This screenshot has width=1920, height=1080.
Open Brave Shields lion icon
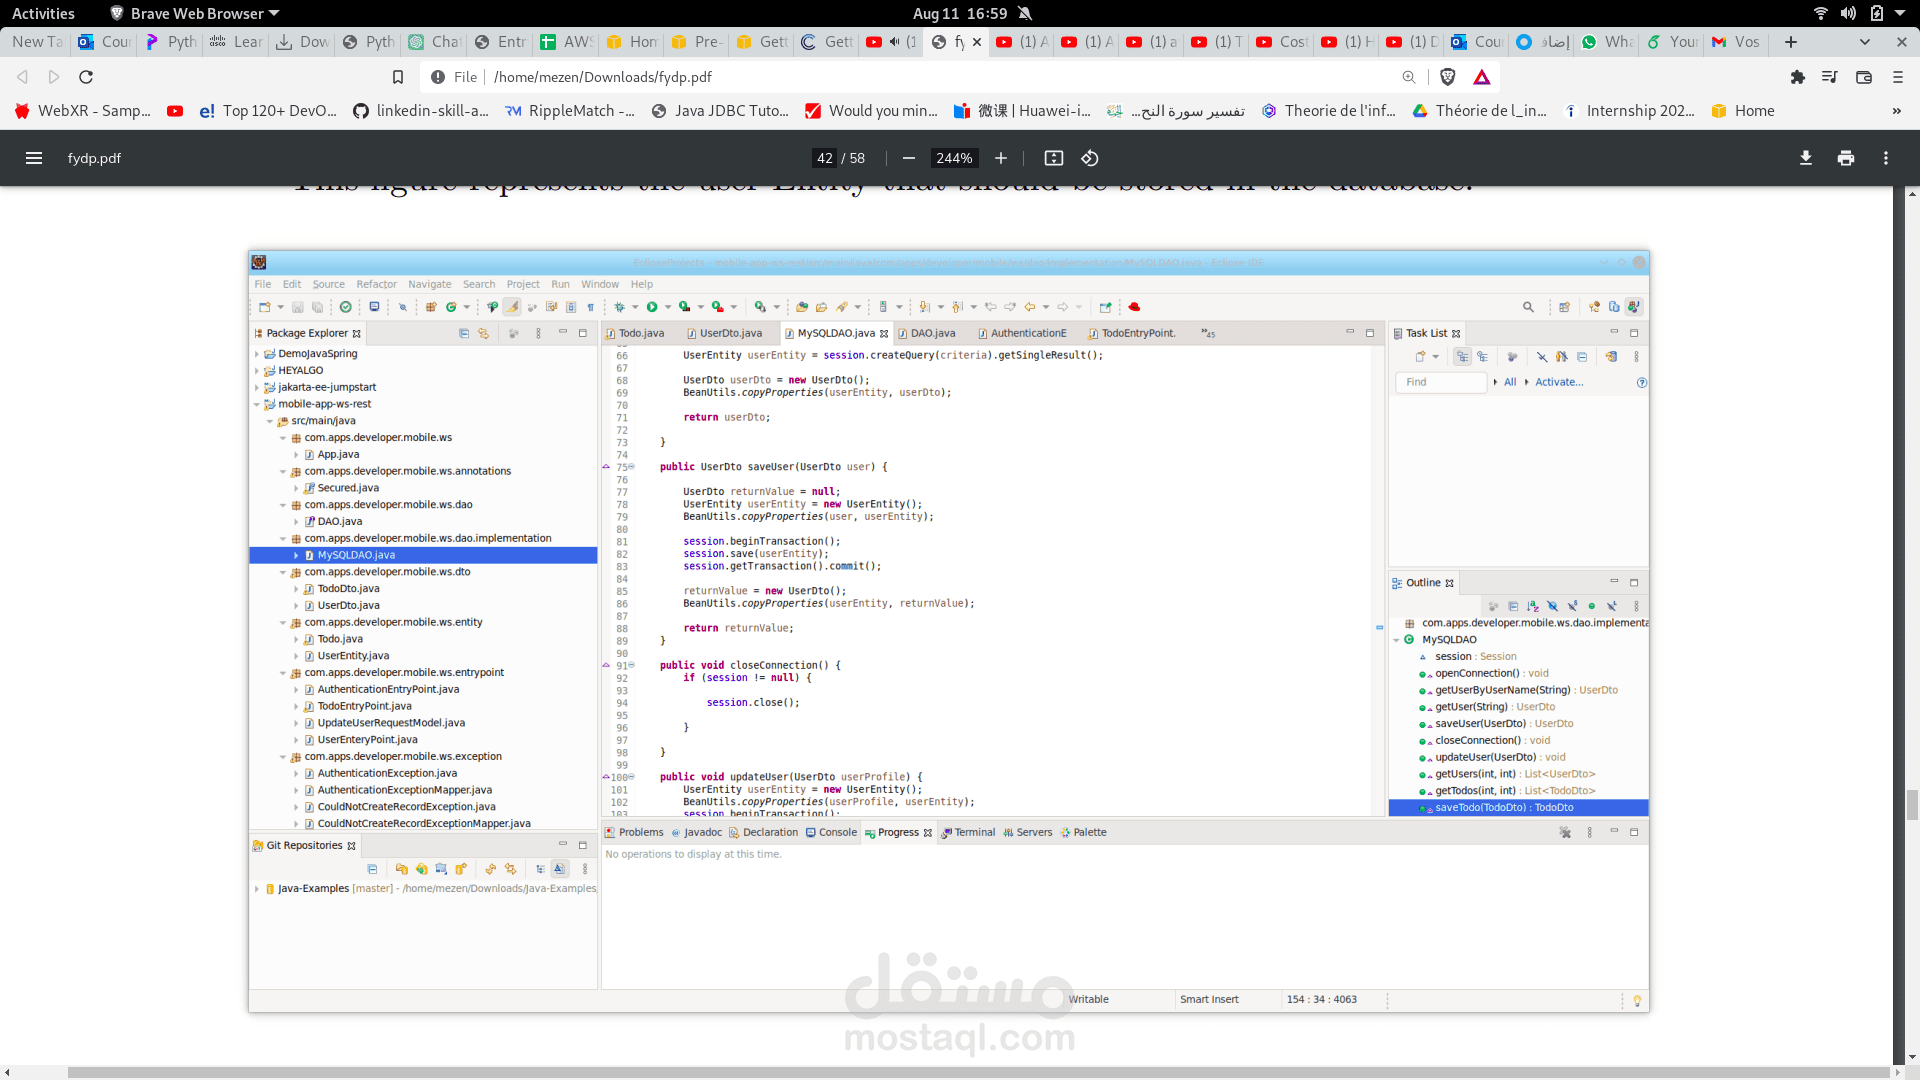coord(1447,77)
